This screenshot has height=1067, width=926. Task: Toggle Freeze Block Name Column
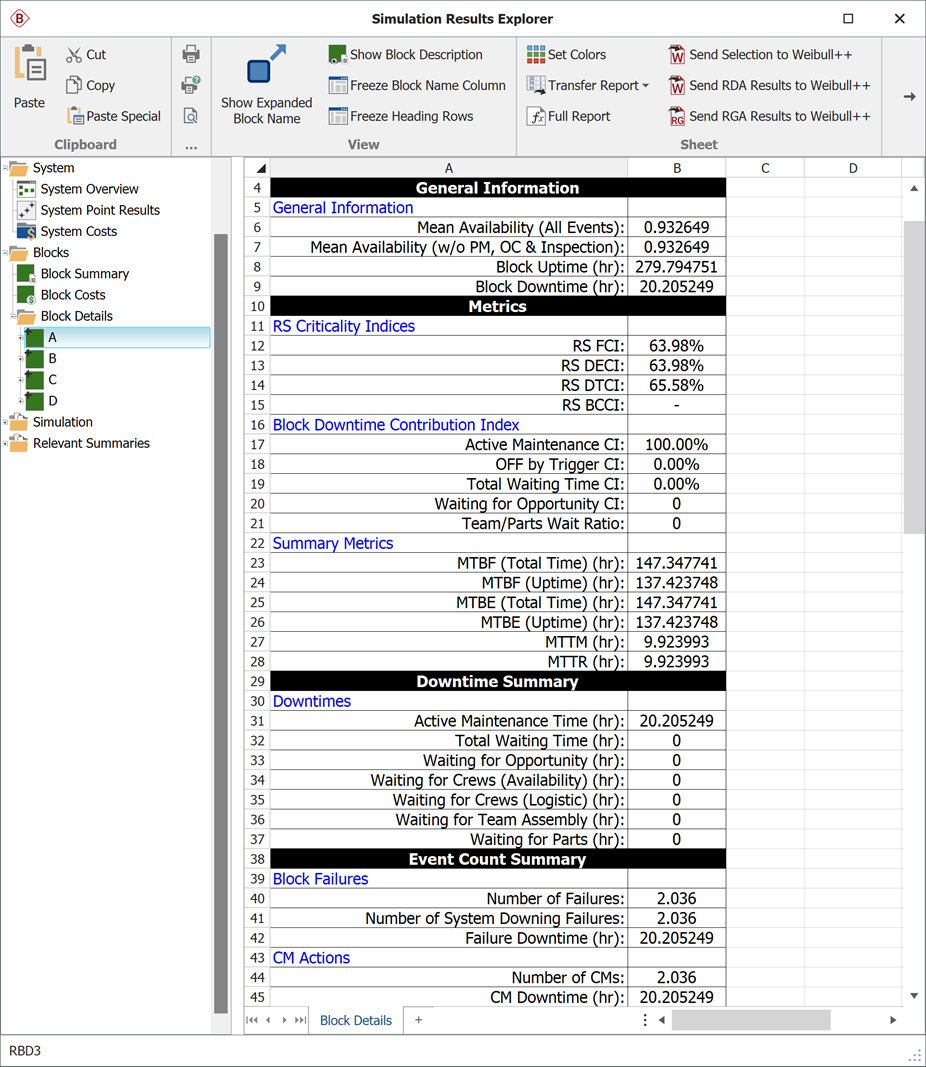point(417,86)
